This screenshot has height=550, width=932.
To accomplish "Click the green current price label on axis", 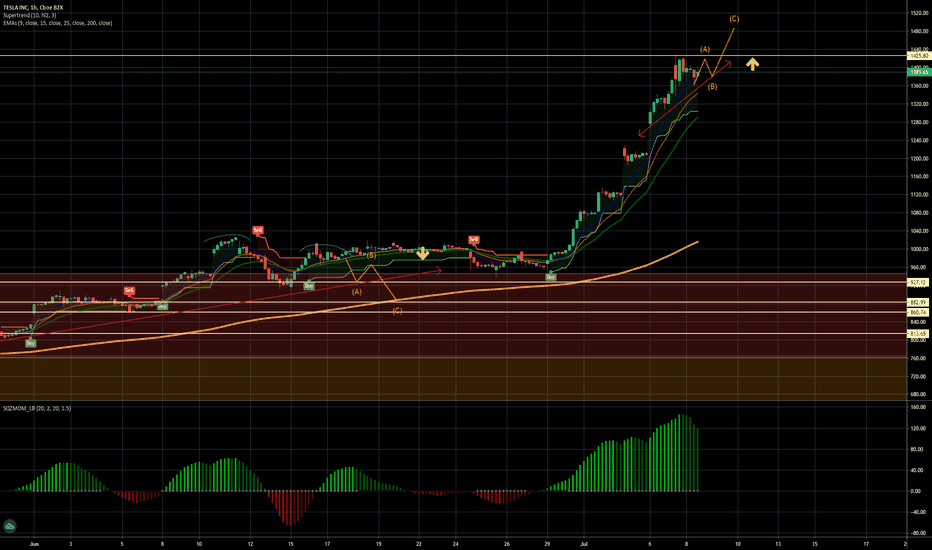I will coord(920,72).
